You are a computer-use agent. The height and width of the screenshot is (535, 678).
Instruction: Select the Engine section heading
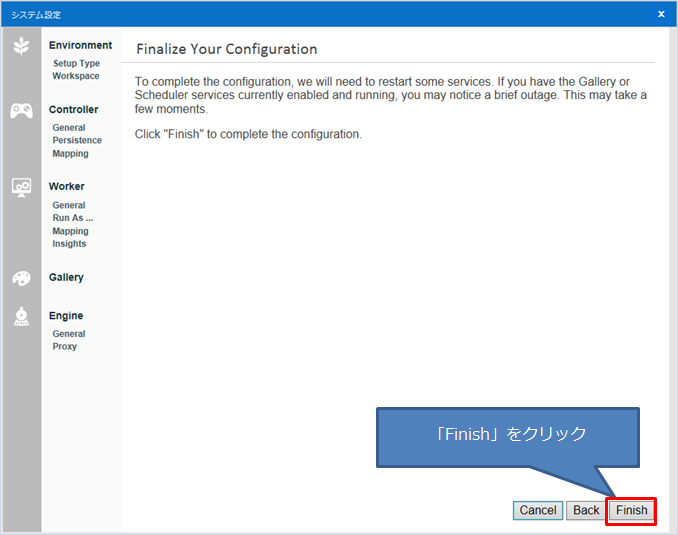pyautogui.click(x=66, y=316)
